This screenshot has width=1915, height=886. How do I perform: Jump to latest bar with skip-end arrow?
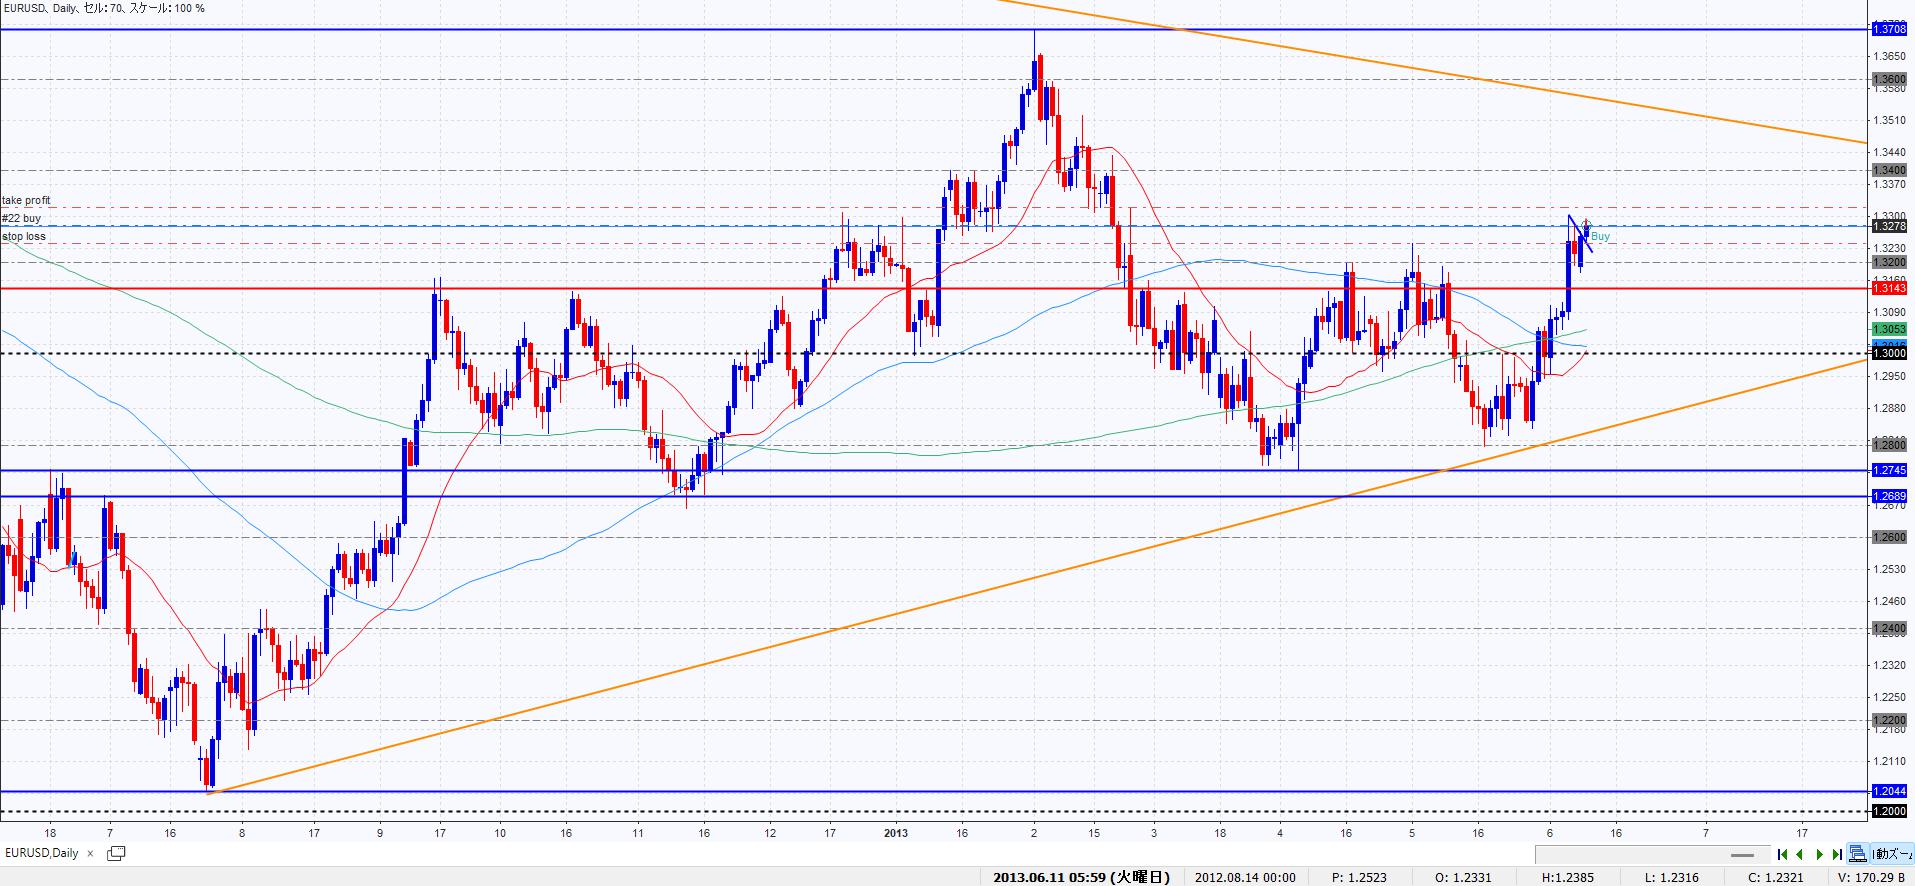1837,854
